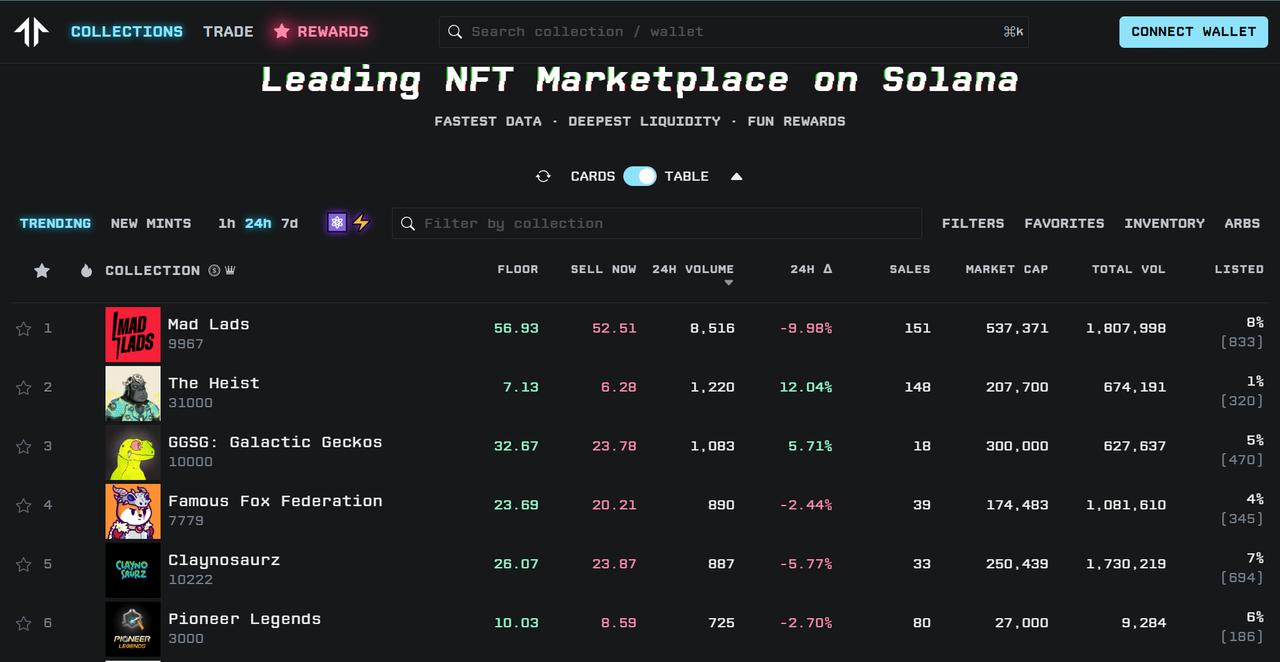This screenshot has height=662, width=1280.
Task: Star The Heist collection as favorite
Action: 24,388
